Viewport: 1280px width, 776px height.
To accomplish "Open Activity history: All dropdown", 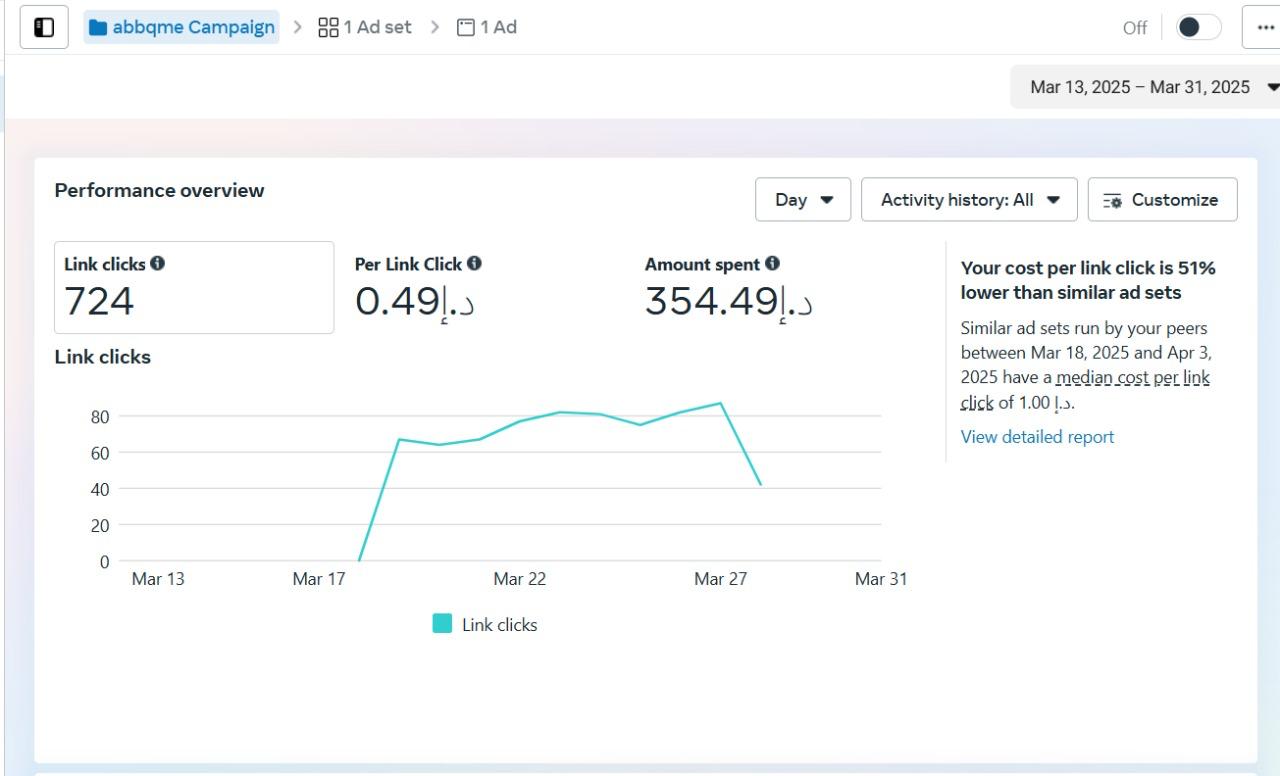I will tap(969, 200).
